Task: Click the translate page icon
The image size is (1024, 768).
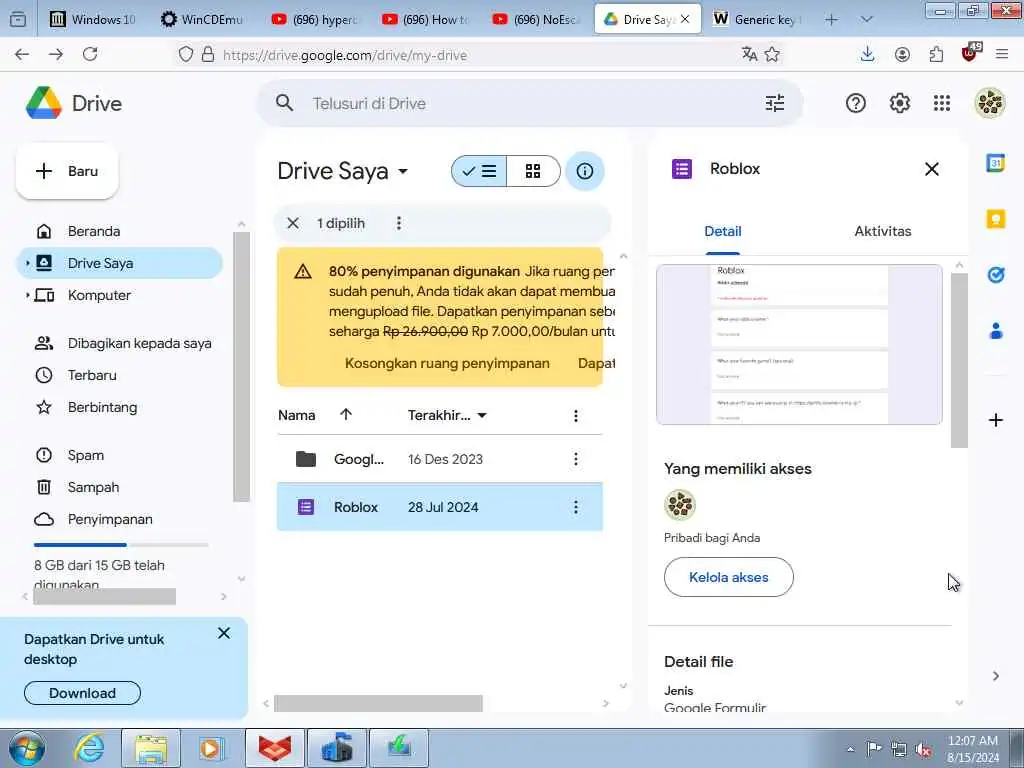Action: [x=749, y=55]
